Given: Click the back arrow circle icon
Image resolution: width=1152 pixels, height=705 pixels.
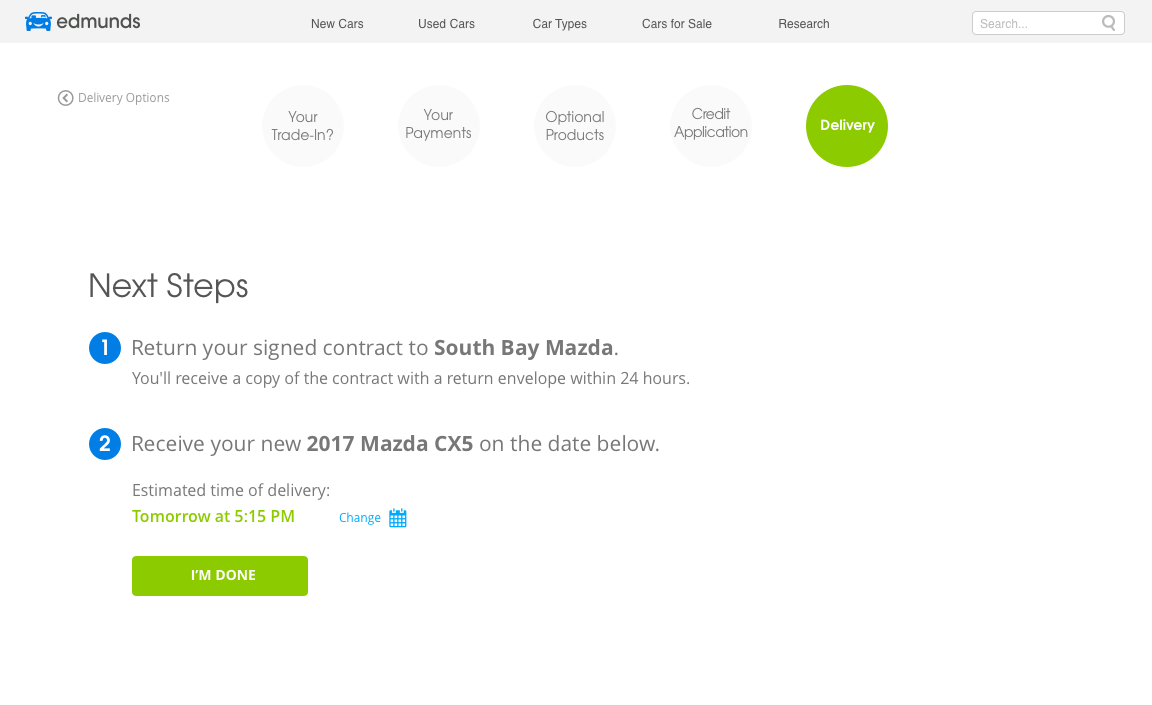Looking at the screenshot, I should pyautogui.click(x=66, y=98).
